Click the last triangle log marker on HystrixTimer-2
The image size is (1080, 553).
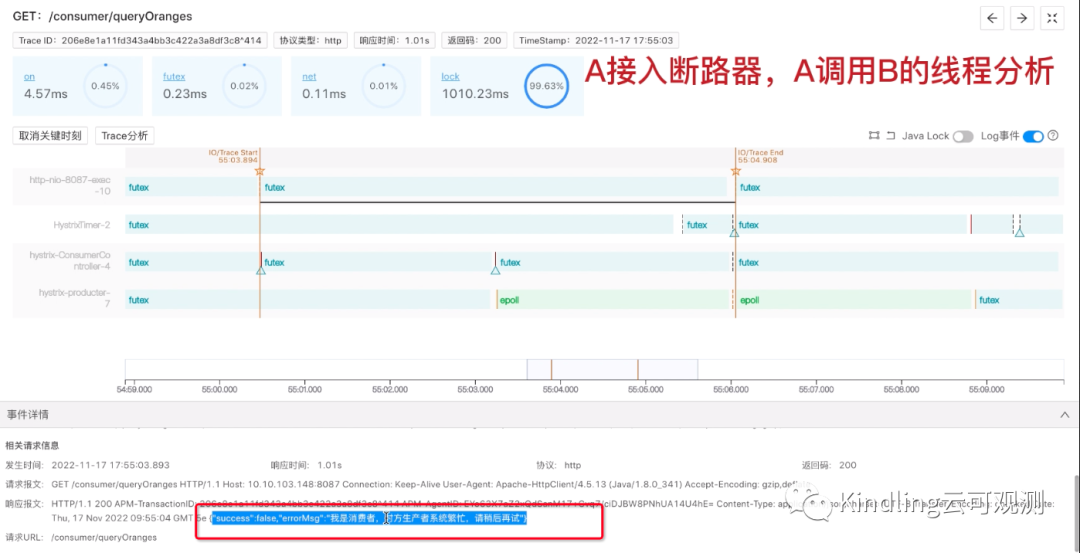pos(1019,233)
